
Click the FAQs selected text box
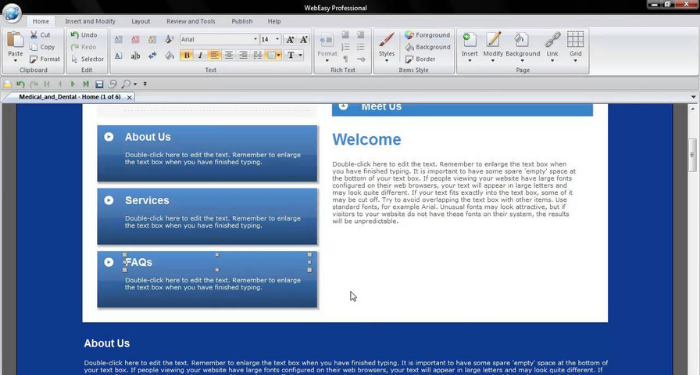(217, 262)
